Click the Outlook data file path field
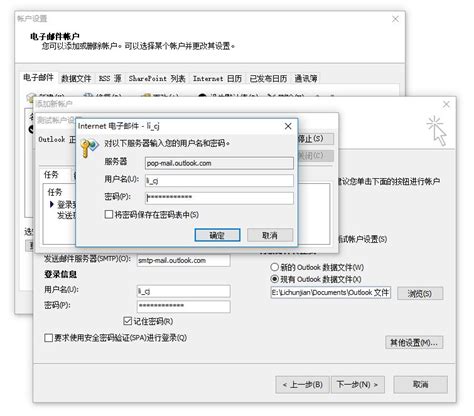Screen dimensions: 474x416 point(331,293)
